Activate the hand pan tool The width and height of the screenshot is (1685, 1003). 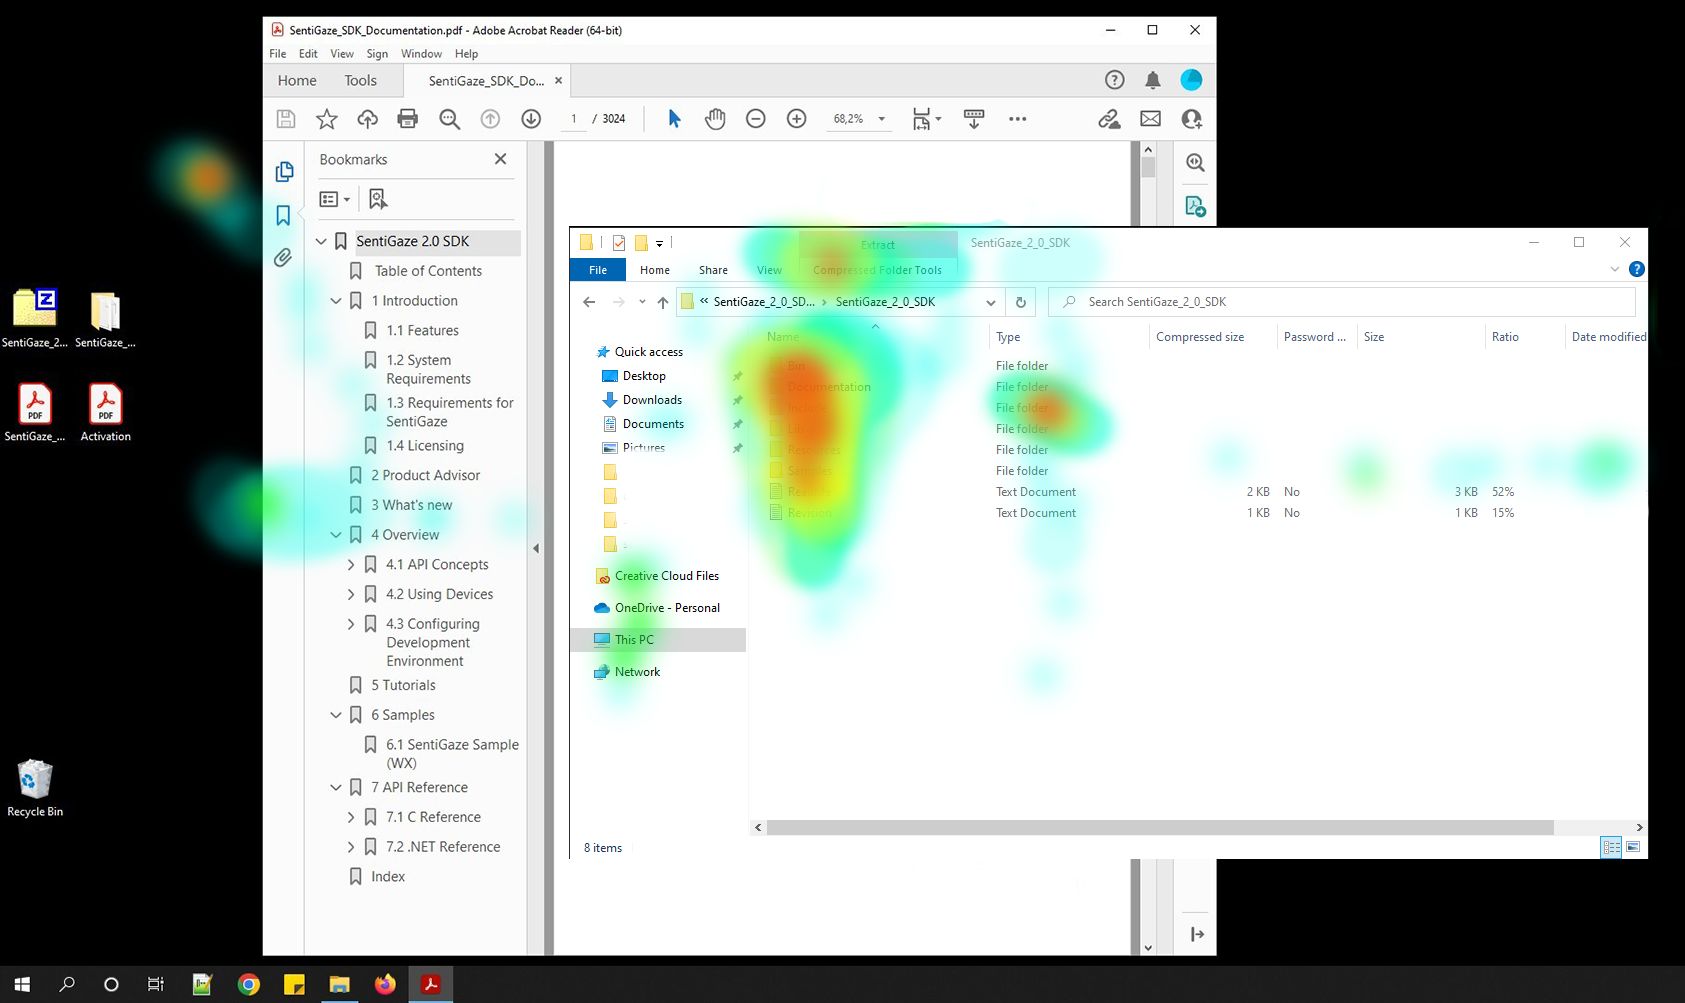coord(714,119)
